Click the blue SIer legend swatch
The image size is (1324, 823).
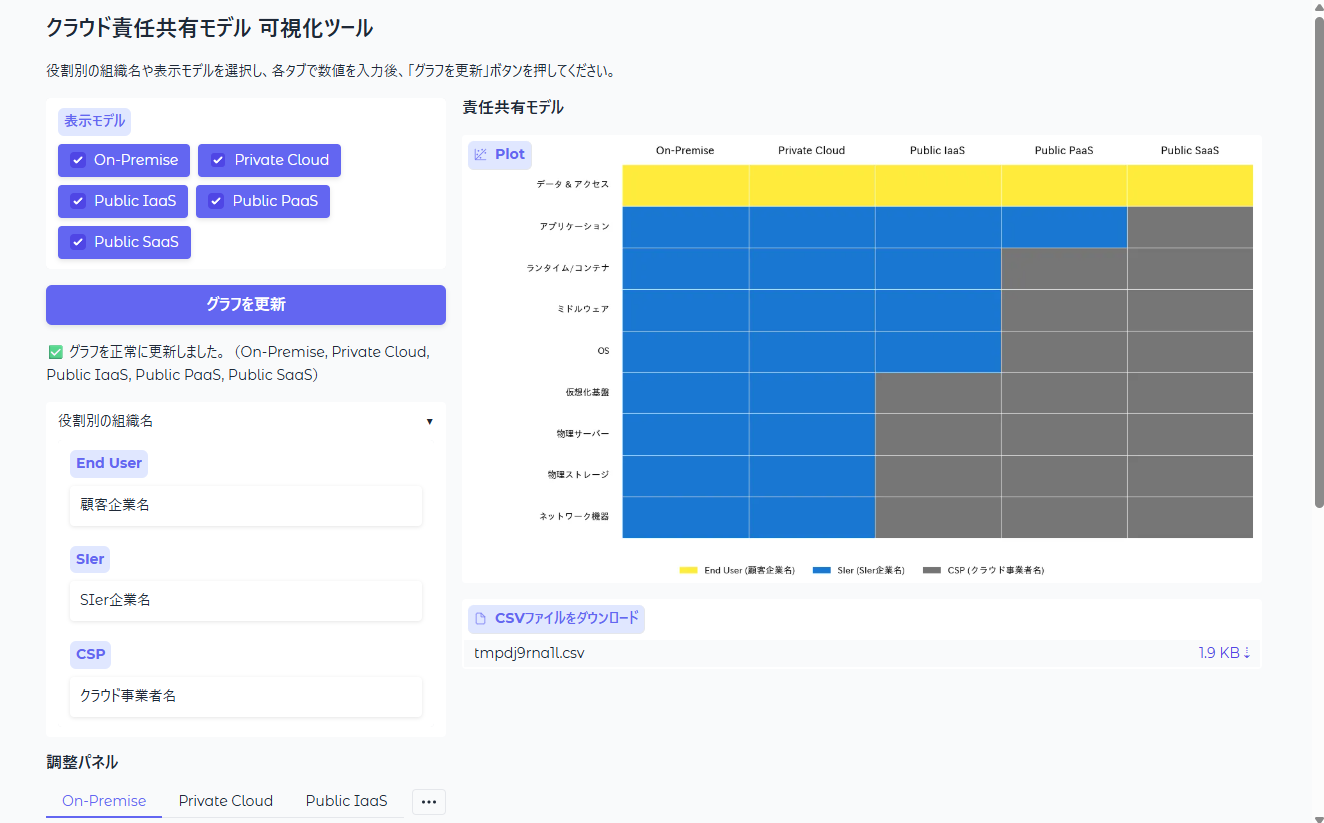[x=822, y=570]
